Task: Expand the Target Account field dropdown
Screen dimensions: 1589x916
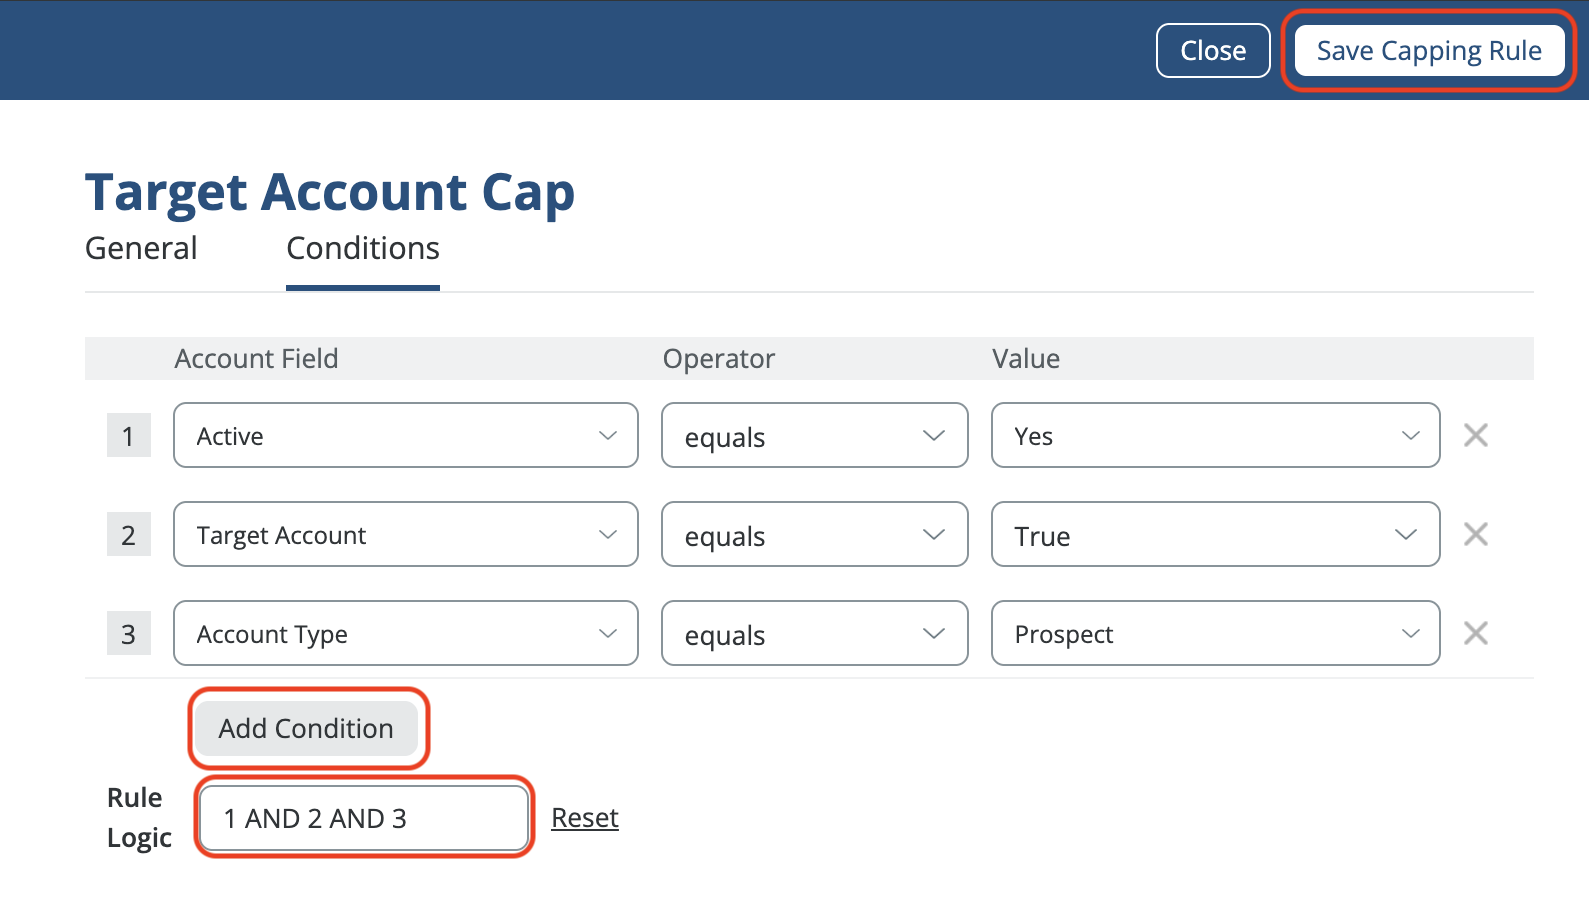Action: [x=405, y=534]
